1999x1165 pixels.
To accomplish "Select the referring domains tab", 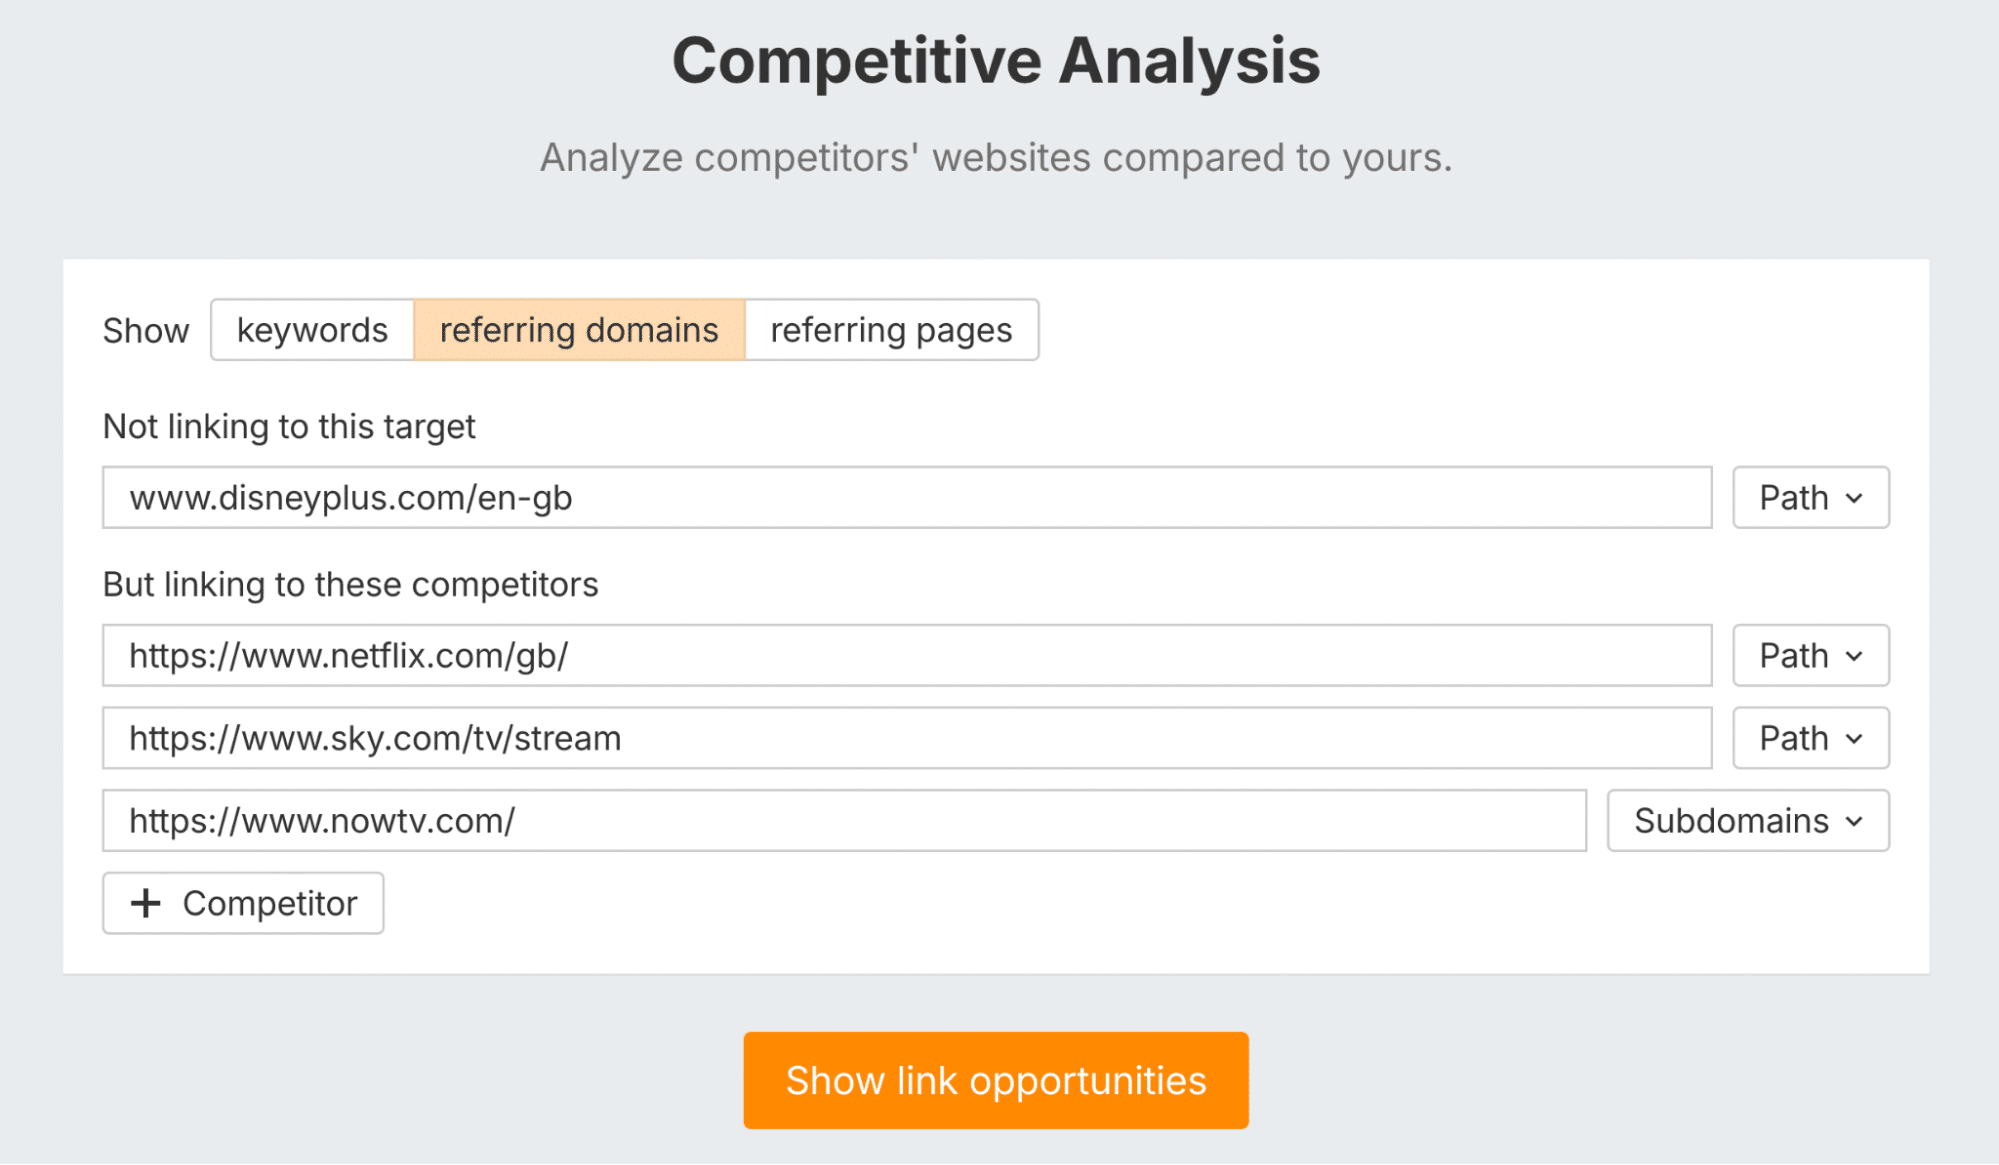I will (580, 329).
